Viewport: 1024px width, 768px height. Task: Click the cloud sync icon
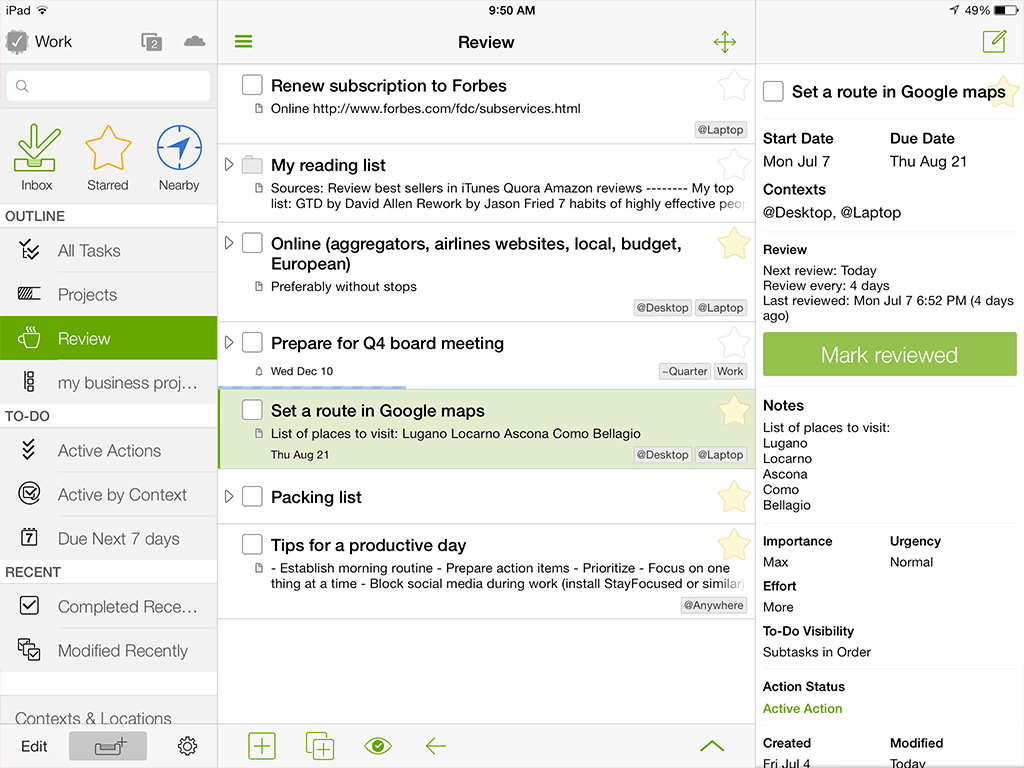coord(195,42)
